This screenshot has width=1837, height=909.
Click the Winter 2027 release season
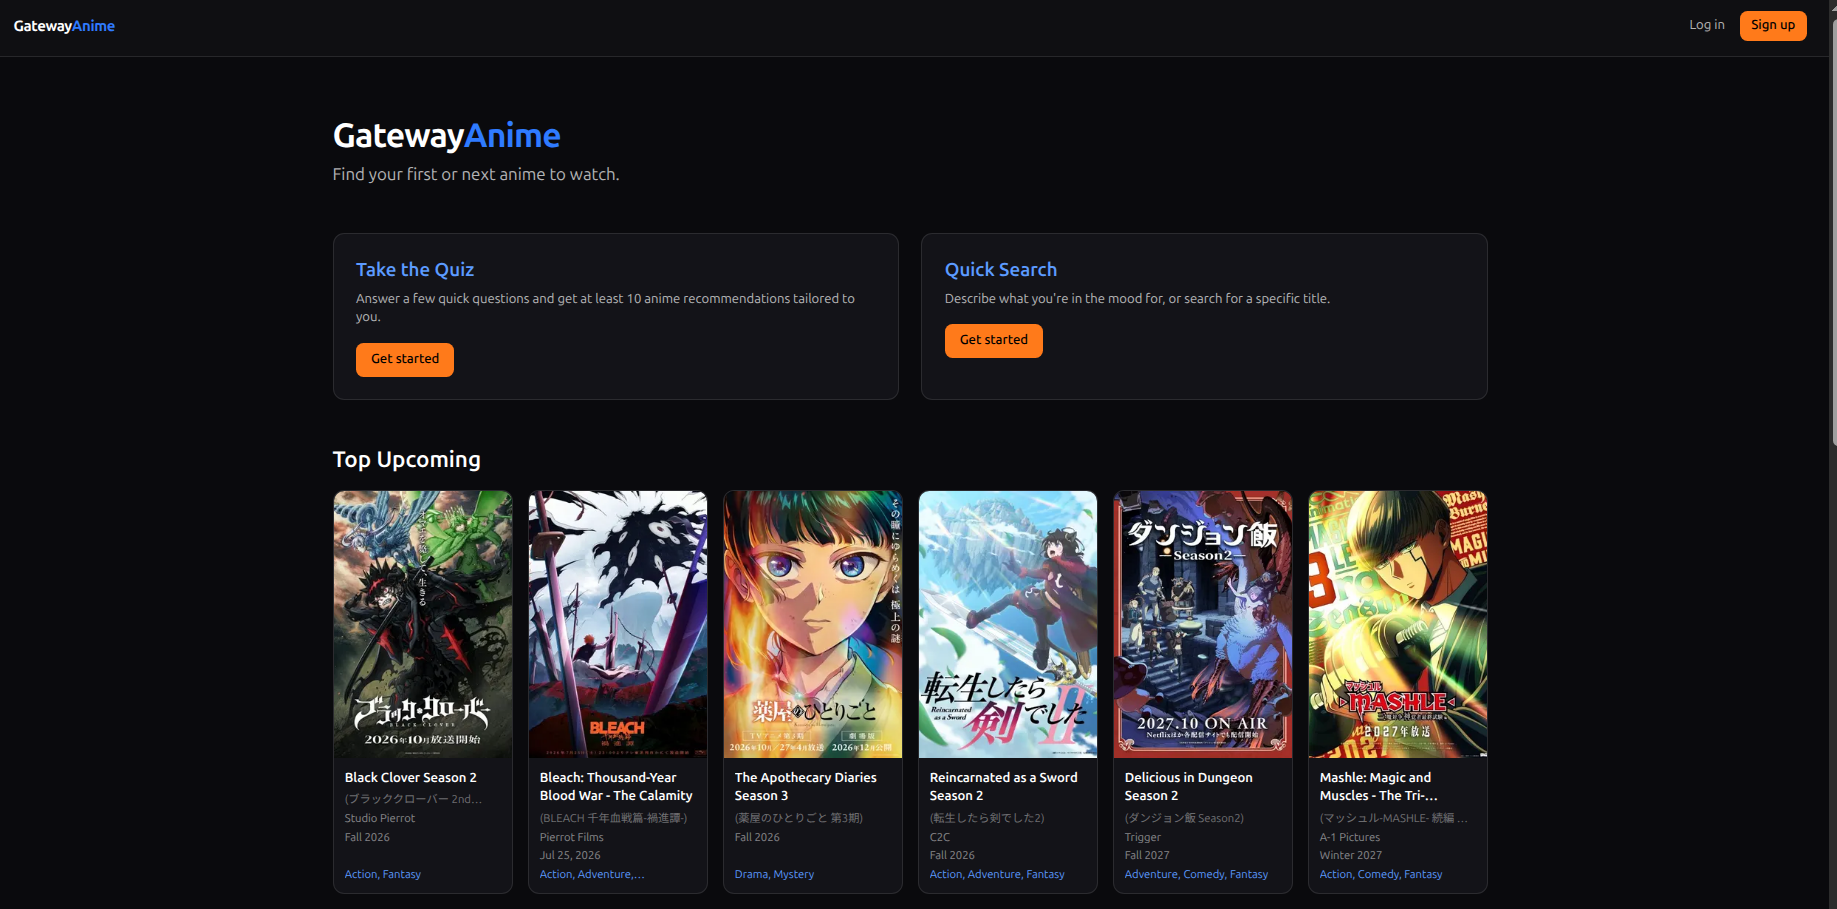click(x=1351, y=855)
